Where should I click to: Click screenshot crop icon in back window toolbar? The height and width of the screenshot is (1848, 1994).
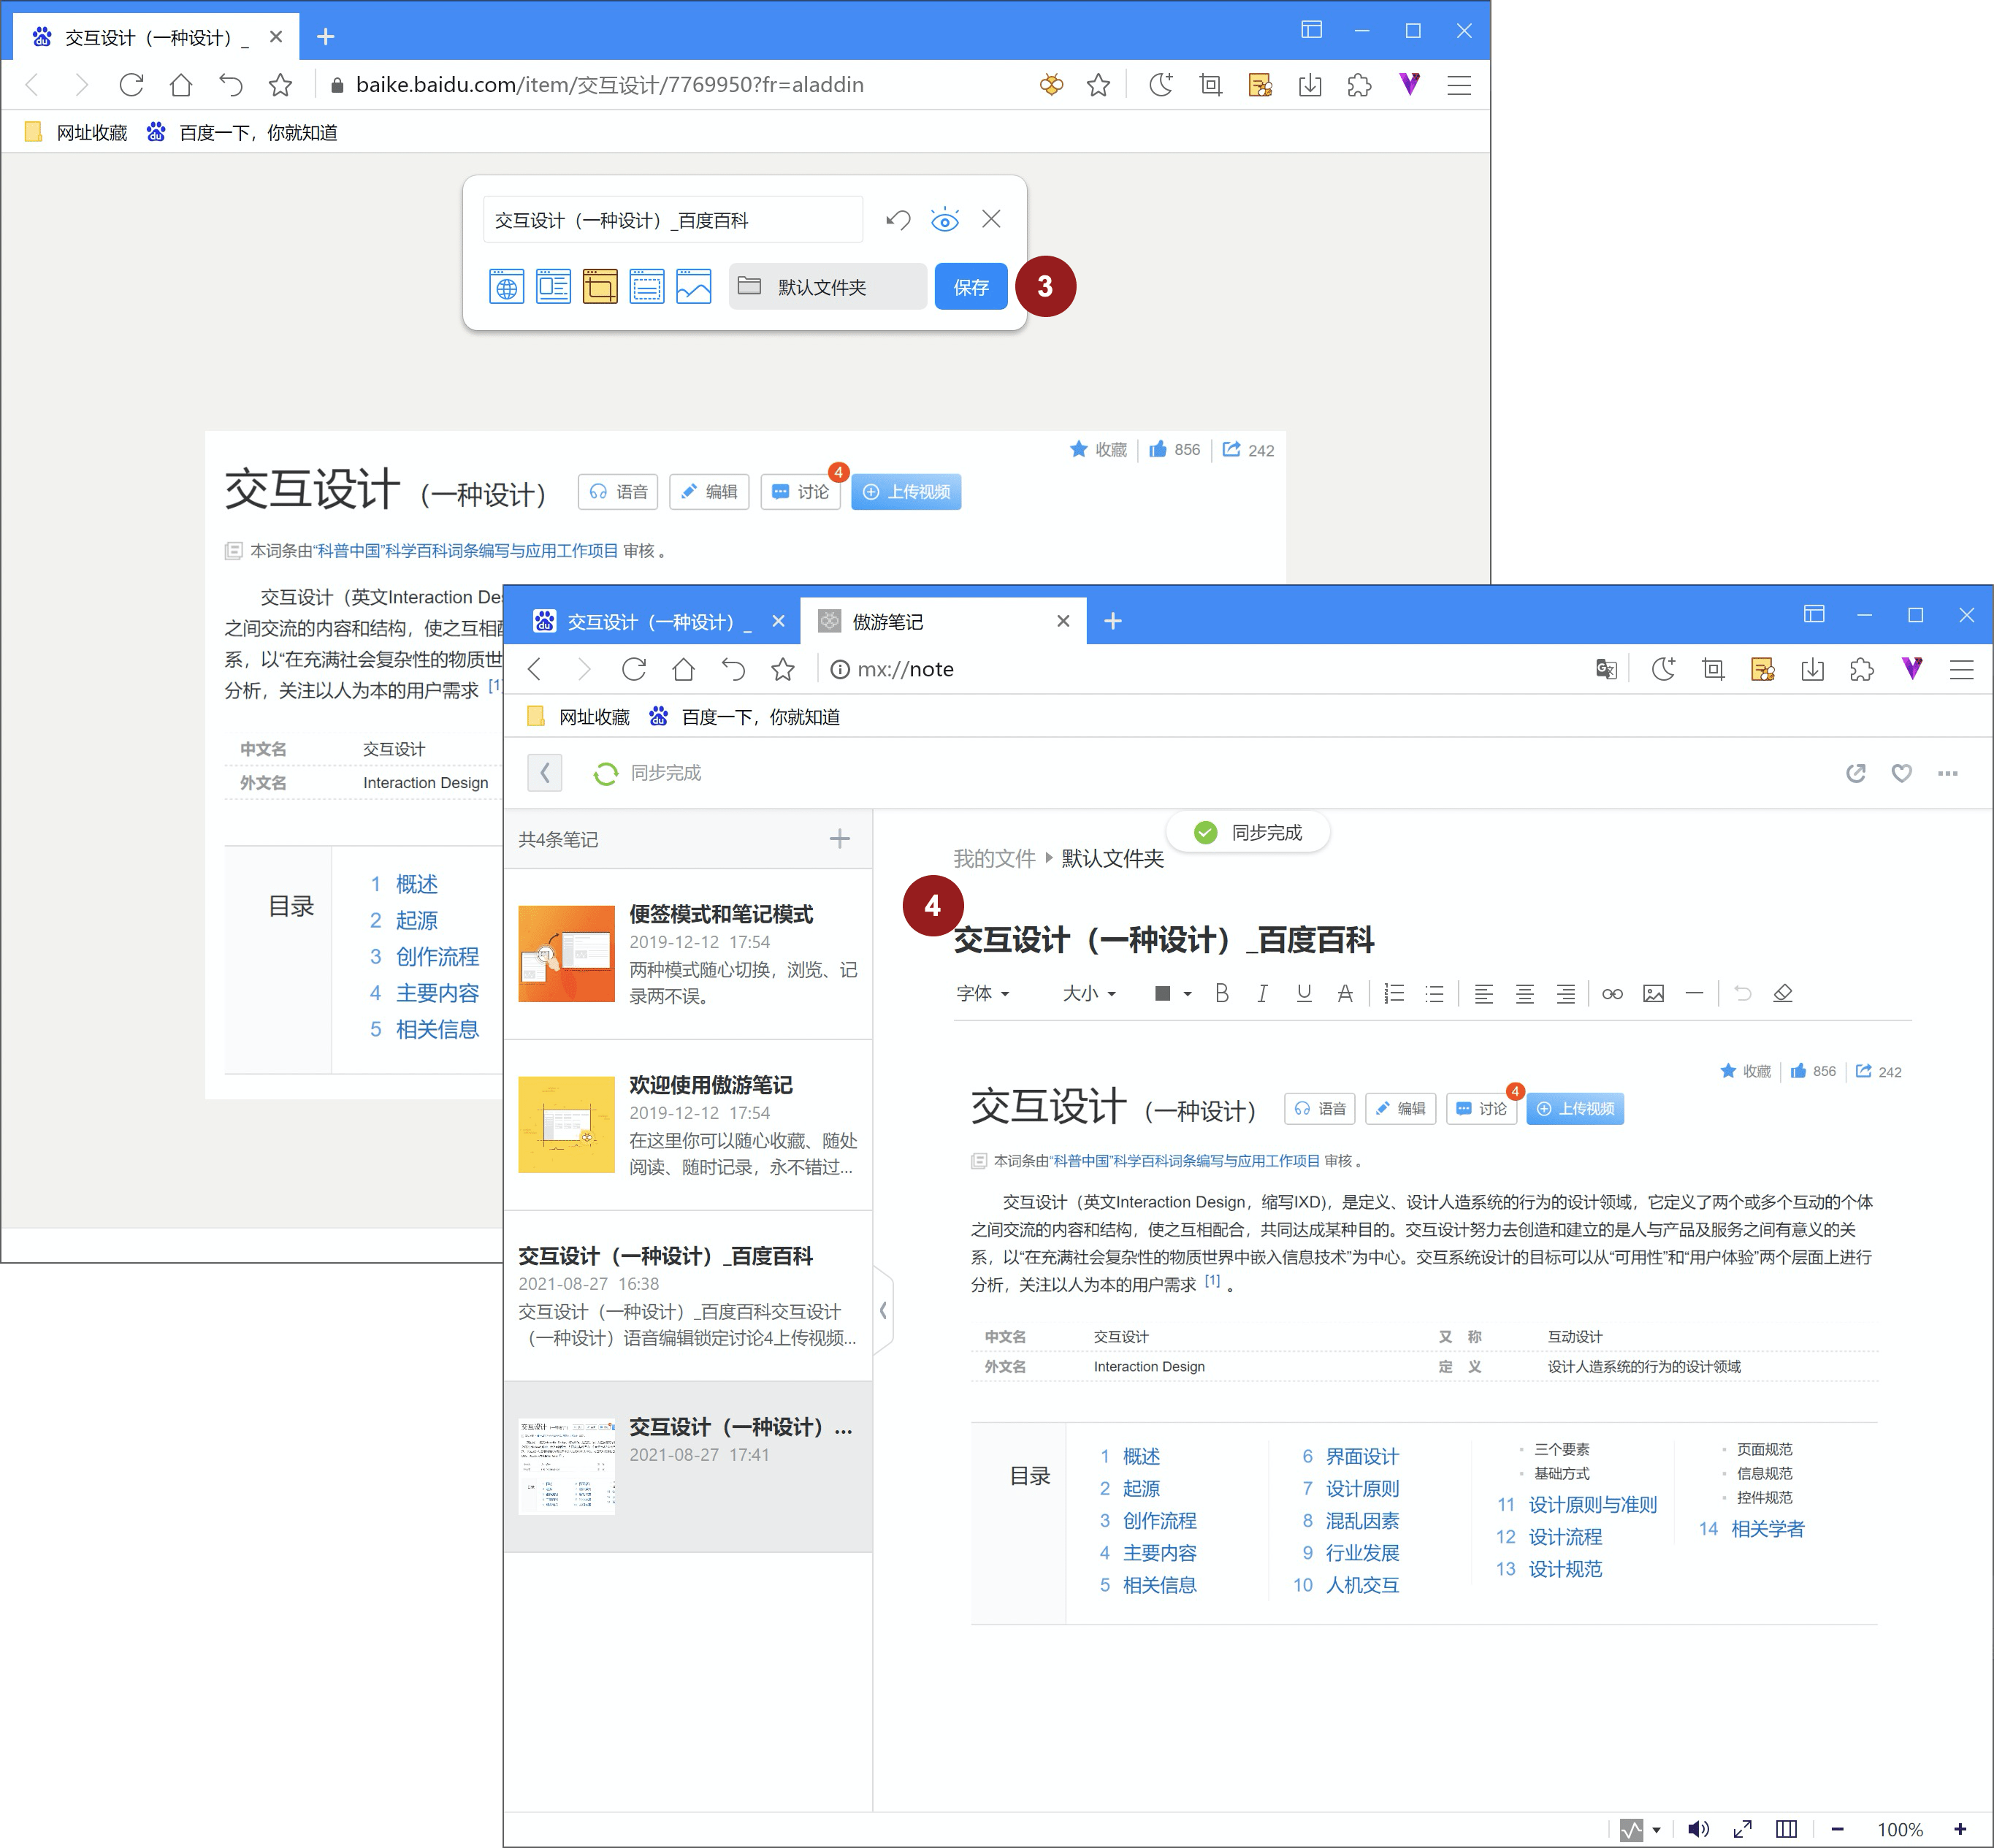1211,85
